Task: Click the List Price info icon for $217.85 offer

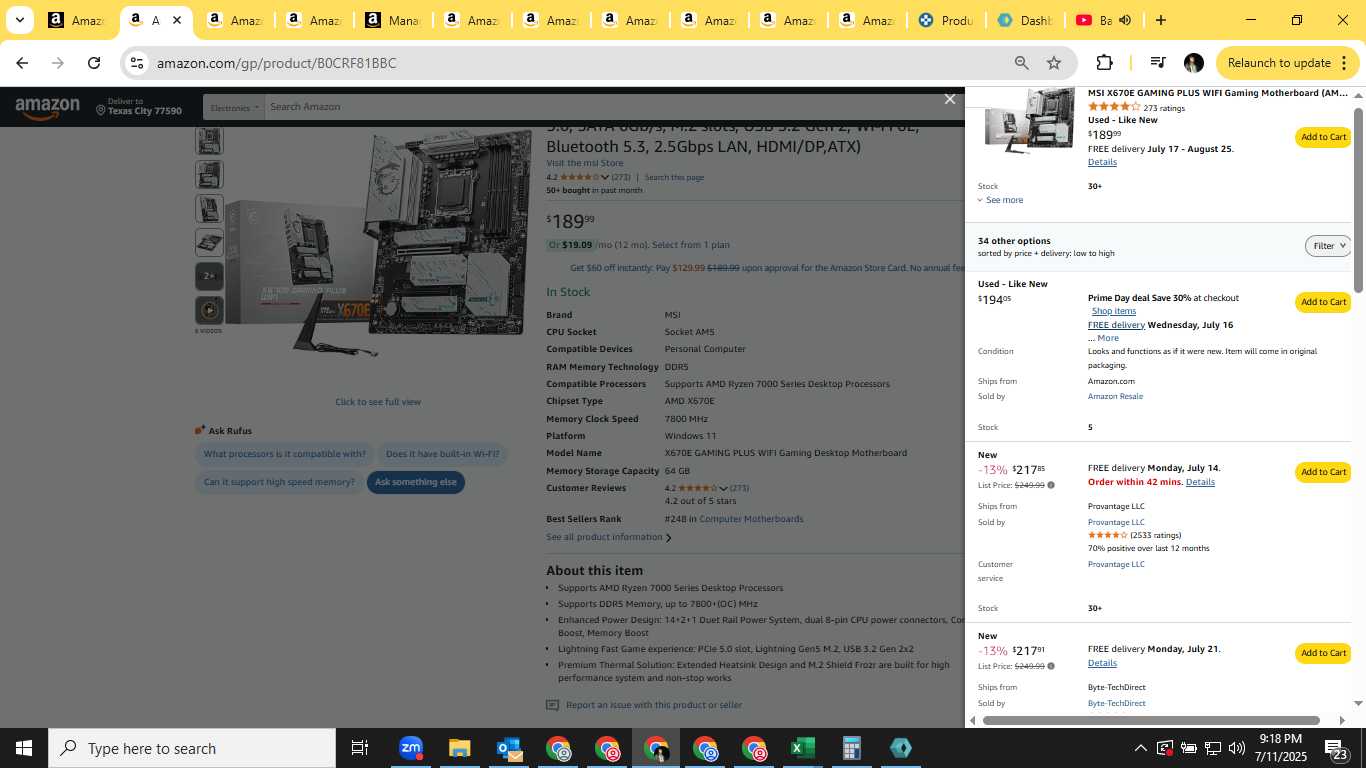Action: coord(1050,485)
